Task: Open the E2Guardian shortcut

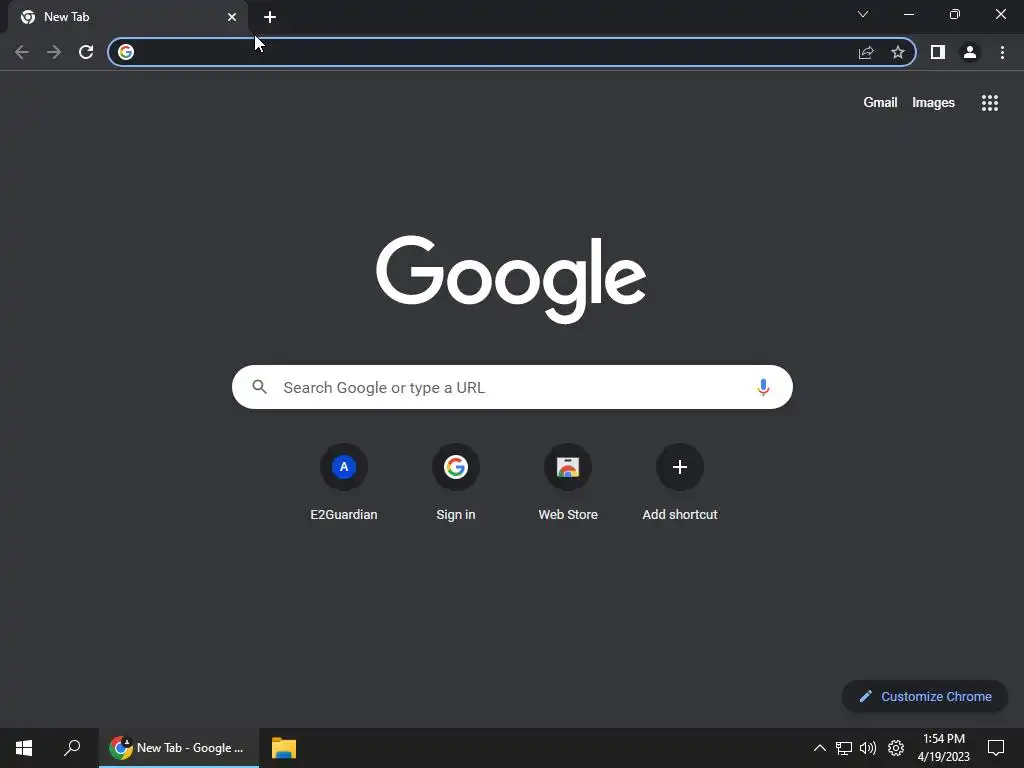Action: pos(344,483)
